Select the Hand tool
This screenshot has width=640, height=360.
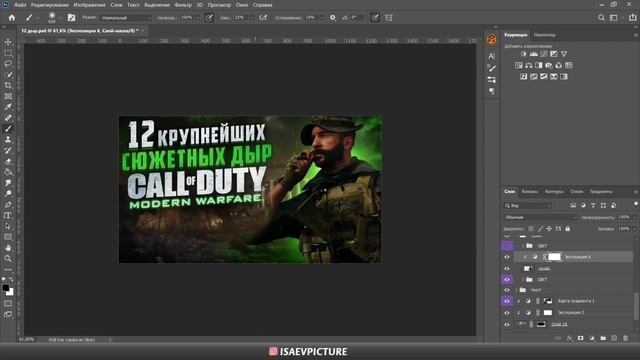pyautogui.click(x=8, y=248)
